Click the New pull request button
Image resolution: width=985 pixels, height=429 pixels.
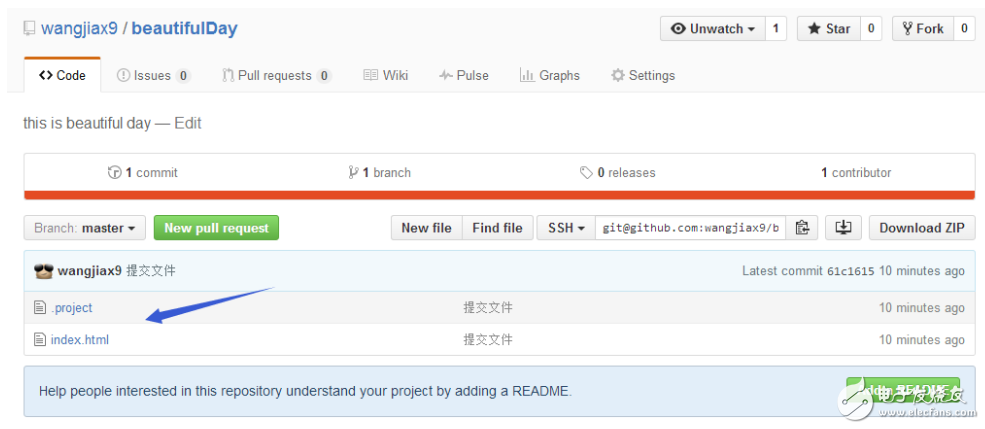[216, 228]
